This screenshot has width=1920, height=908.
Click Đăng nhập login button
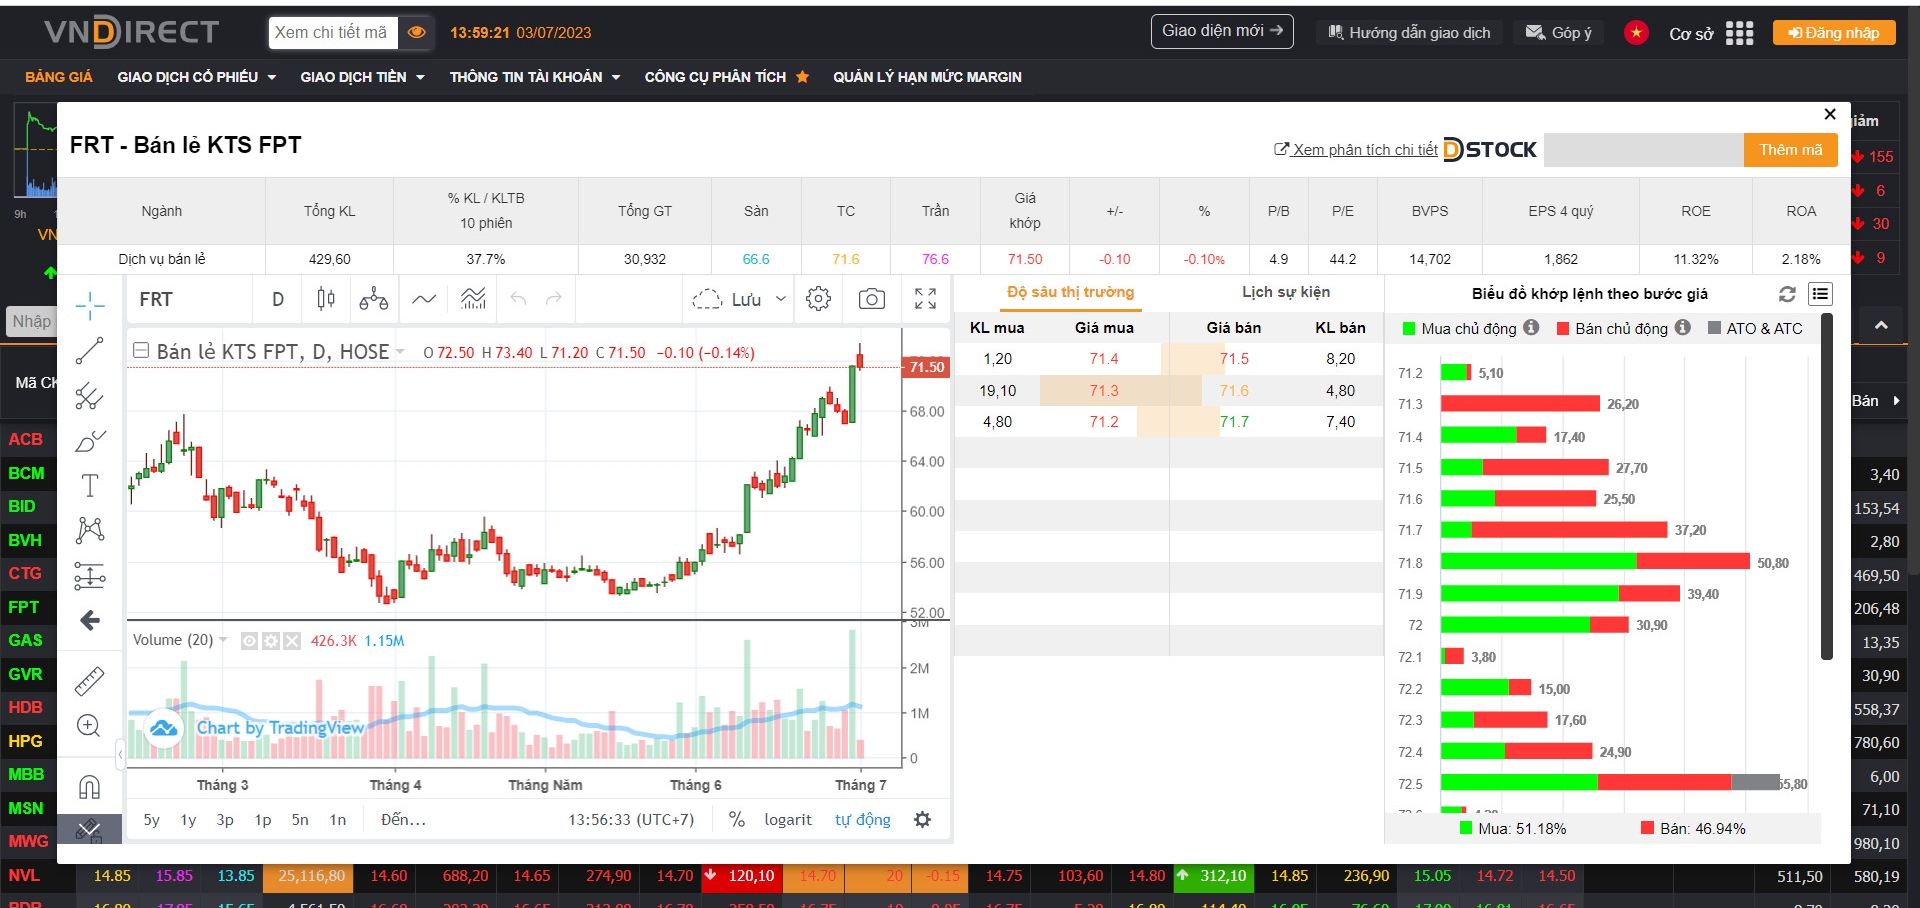point(1834,33)
